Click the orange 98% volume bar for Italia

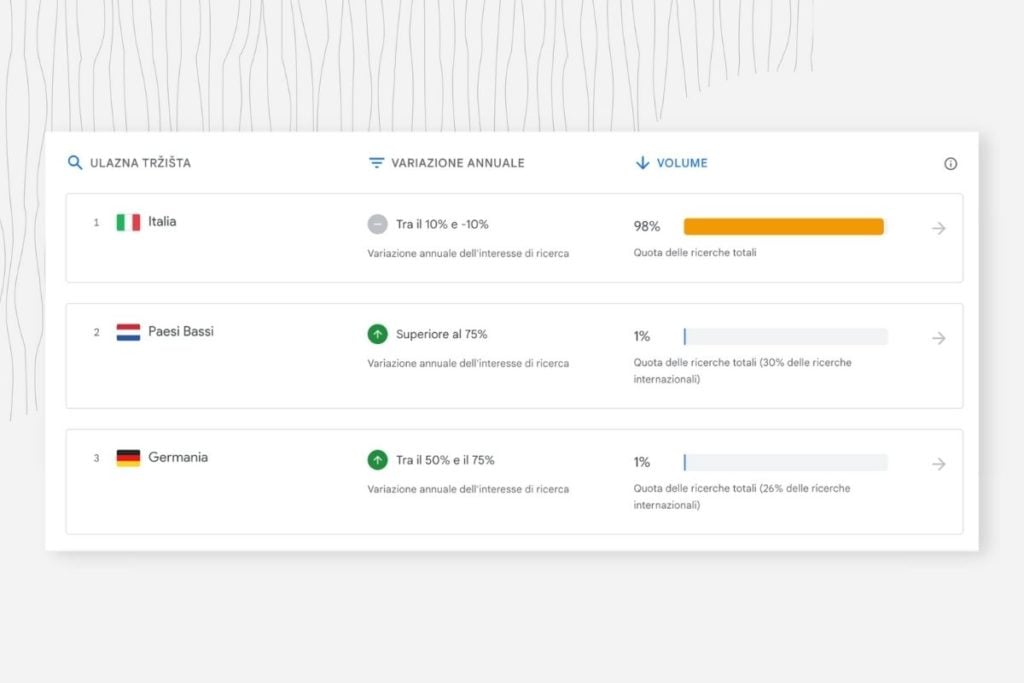(784, 227)
